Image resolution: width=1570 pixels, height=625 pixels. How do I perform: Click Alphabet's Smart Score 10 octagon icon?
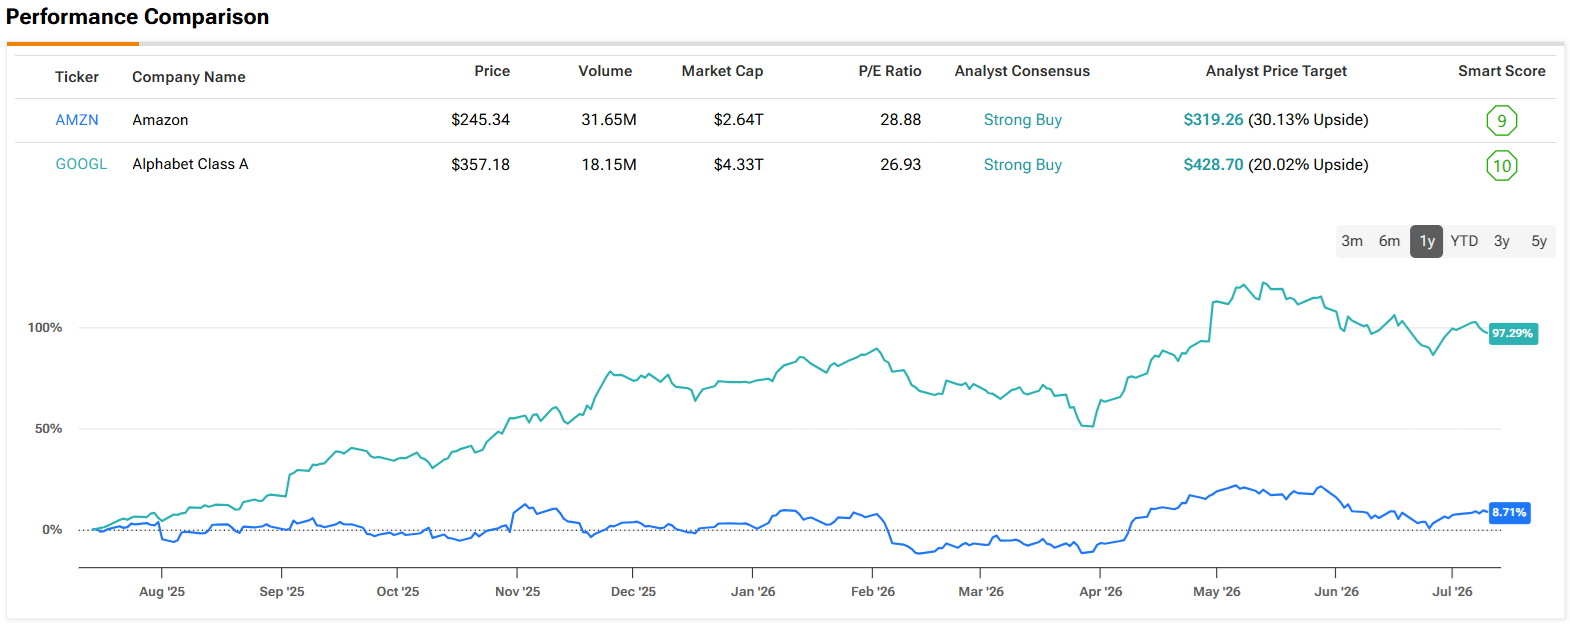tap(1501, 166)
